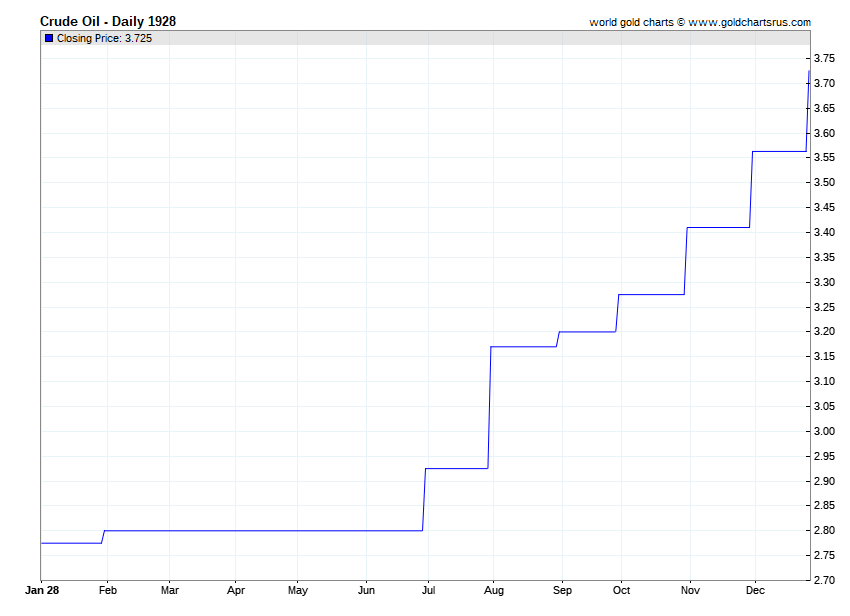The width and height of the screenshot is (850, 616).
Task: Click the 'Jul' label on the time axis
Action: coord(429,591)
